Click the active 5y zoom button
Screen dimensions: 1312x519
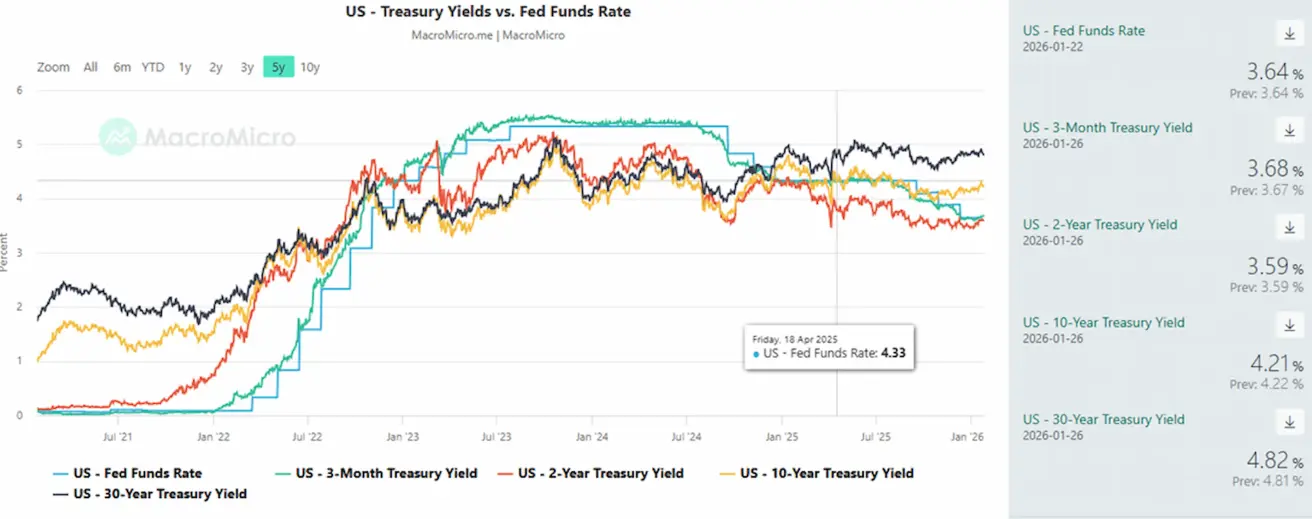[278, 67]
